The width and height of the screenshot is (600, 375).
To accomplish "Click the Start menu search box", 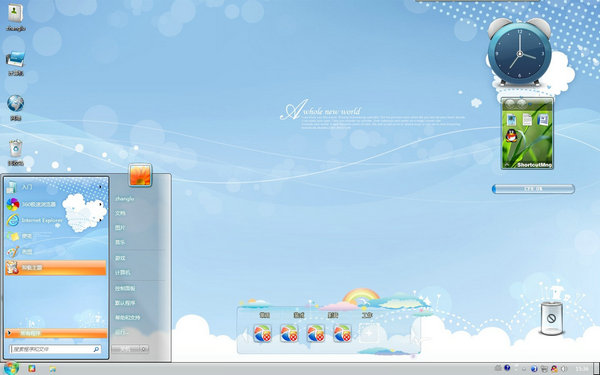I will 55,349.
